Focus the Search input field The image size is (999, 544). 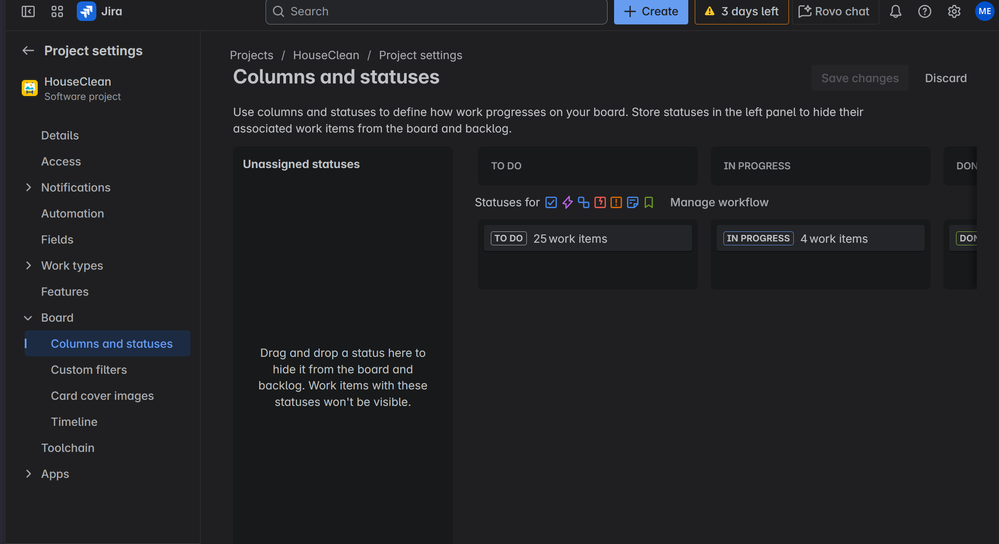[x=436, y=11]
